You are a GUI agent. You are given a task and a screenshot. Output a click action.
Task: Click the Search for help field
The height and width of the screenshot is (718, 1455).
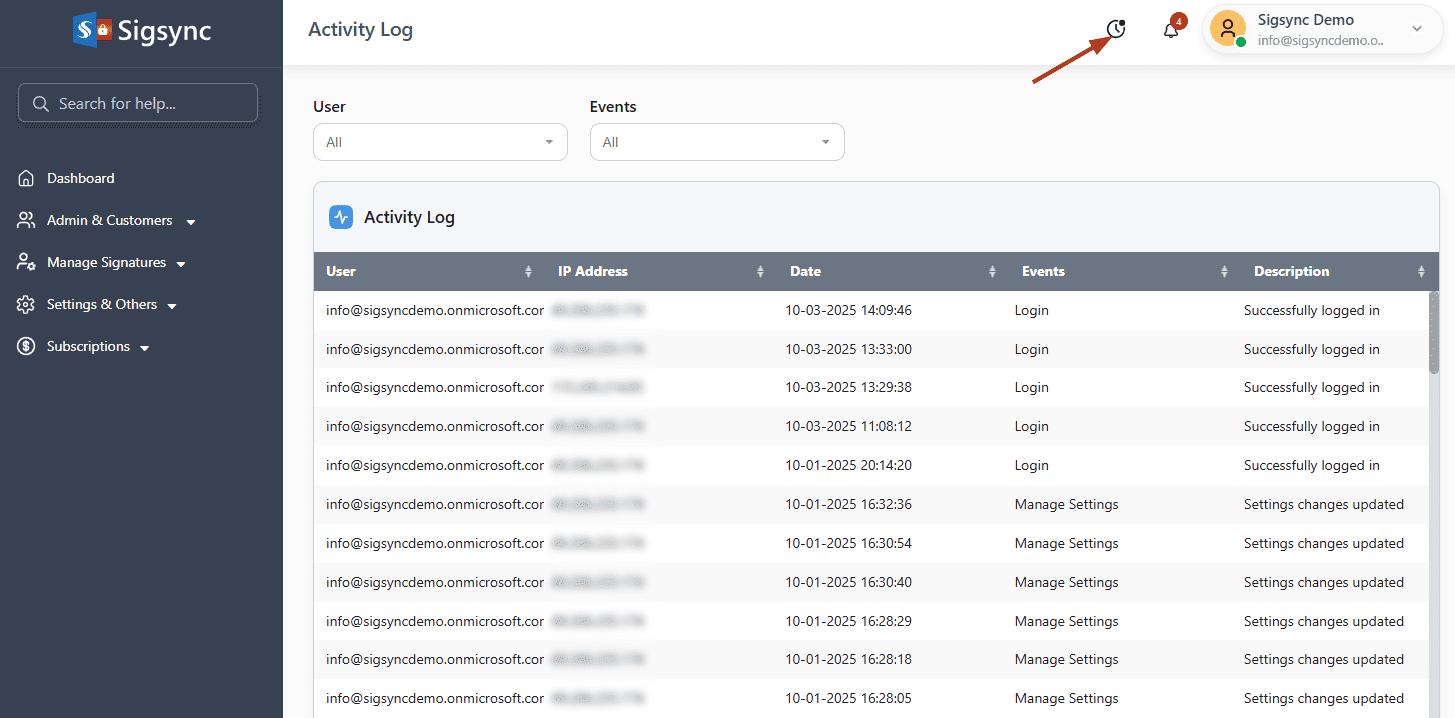coord(138,103)
